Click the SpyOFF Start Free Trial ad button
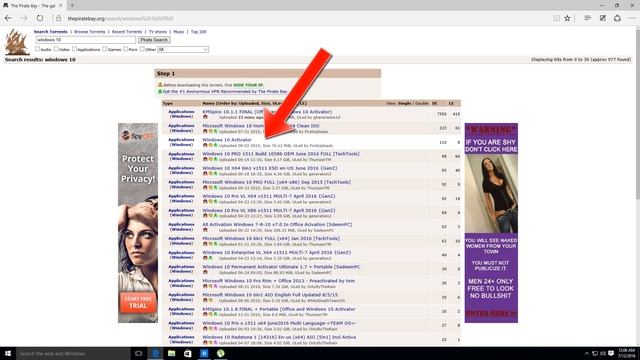This screenshot has height=360, width=640. pyautogui.click(x=138, y=302)
